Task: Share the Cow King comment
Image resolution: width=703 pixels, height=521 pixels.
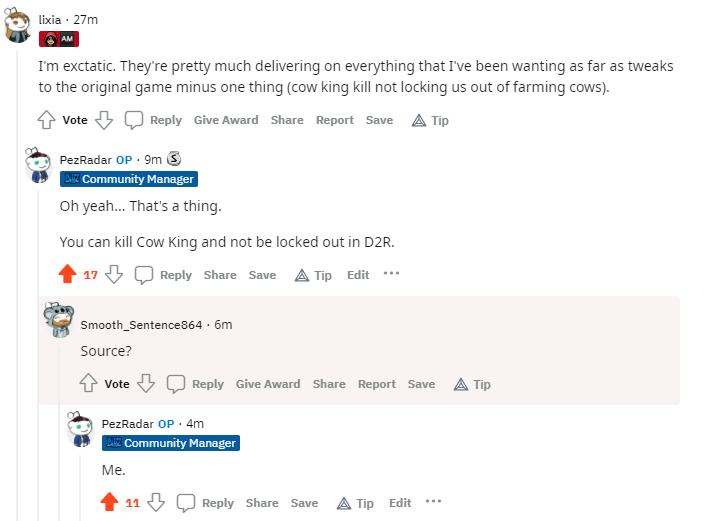Action: tap(220, 275)
